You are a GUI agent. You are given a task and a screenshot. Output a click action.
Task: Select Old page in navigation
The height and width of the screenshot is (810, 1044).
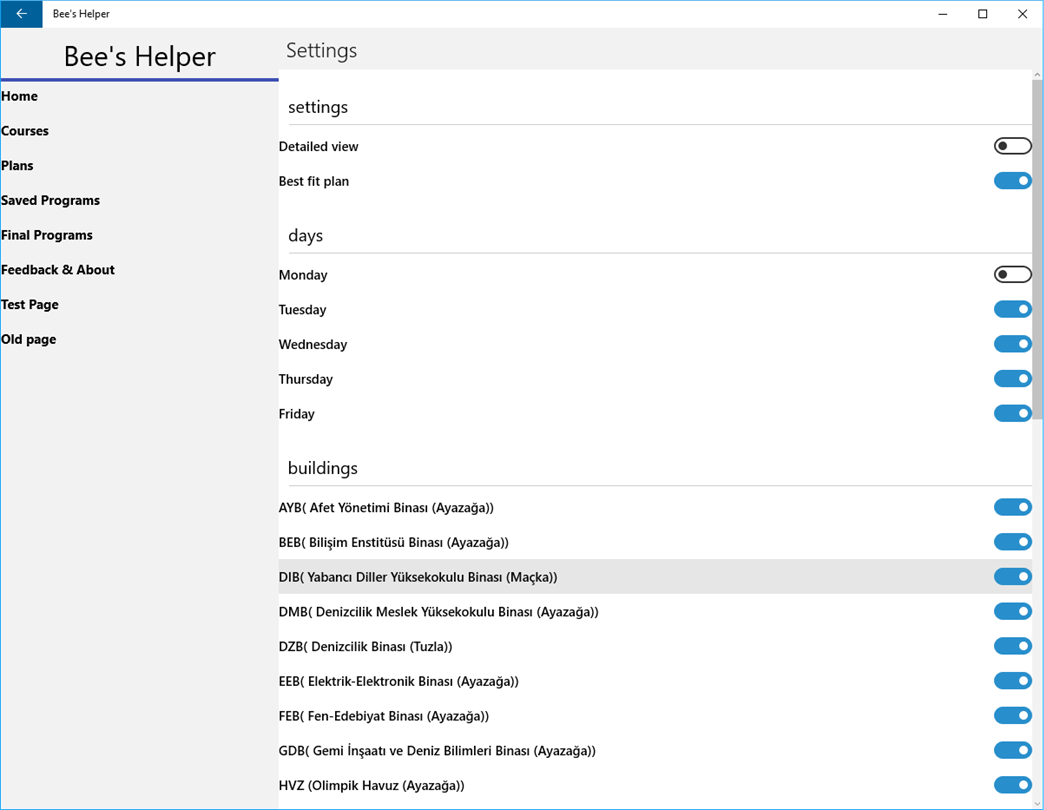tap(29, 340)
